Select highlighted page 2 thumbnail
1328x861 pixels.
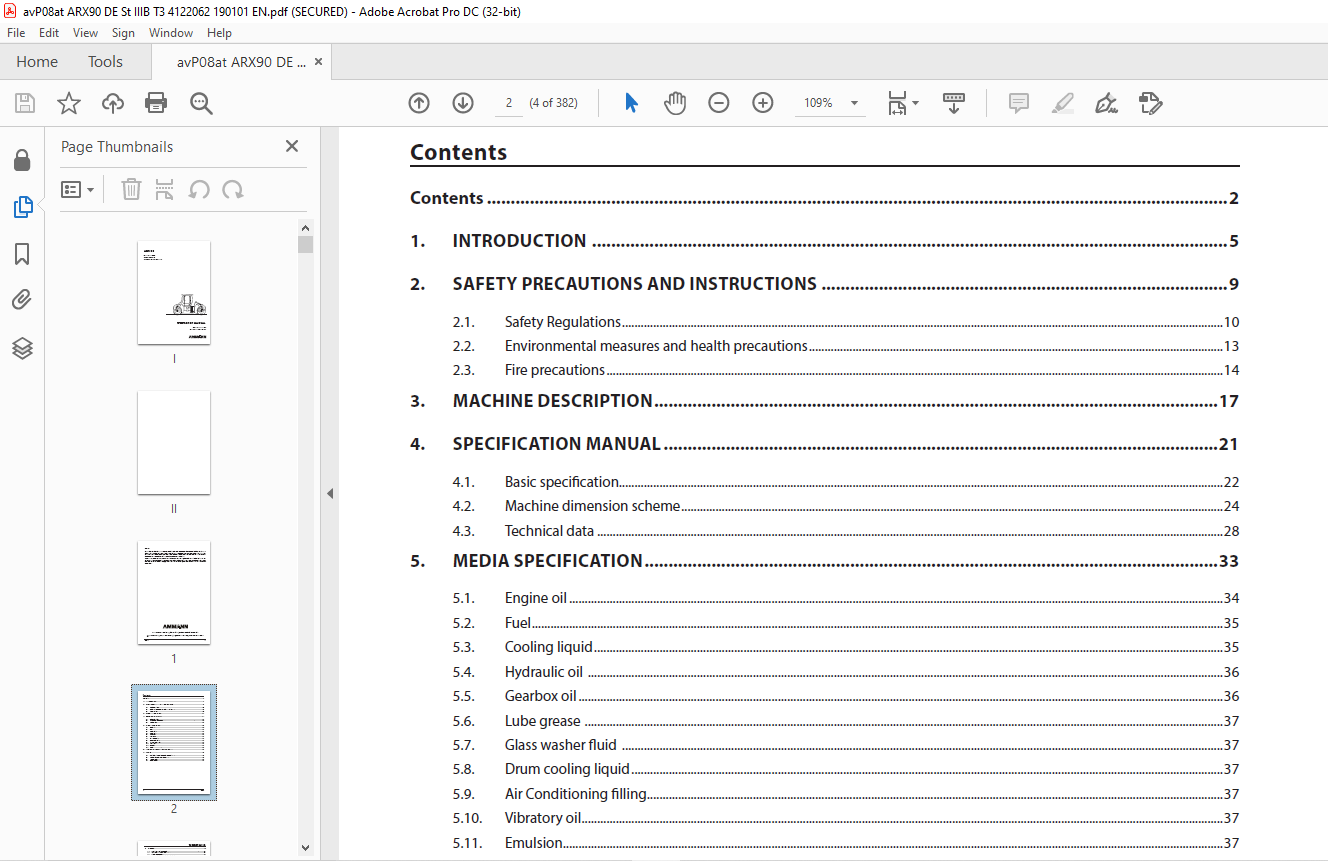point(174,742)
